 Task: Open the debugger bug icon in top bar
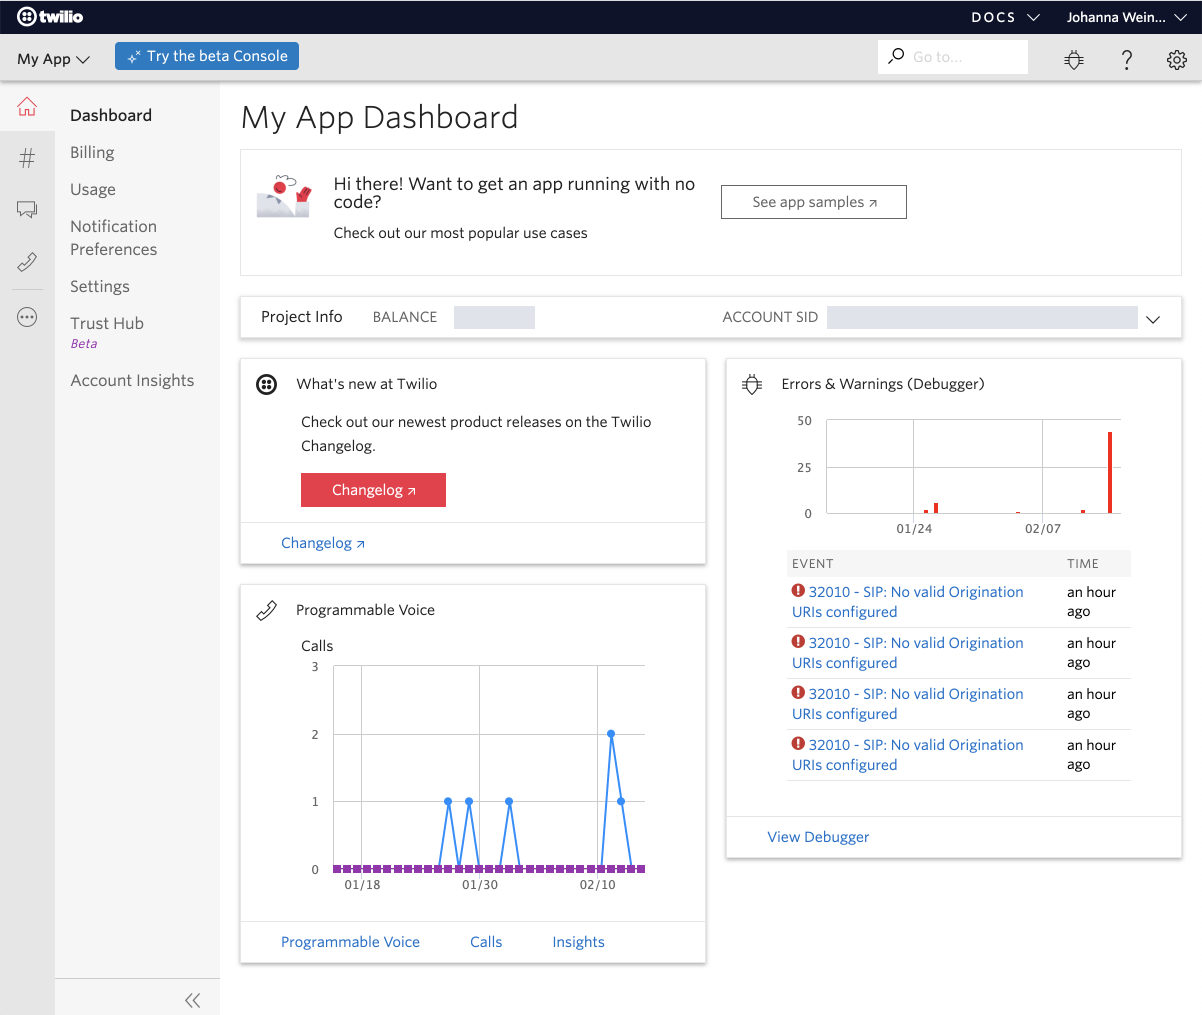(1074, 59)
